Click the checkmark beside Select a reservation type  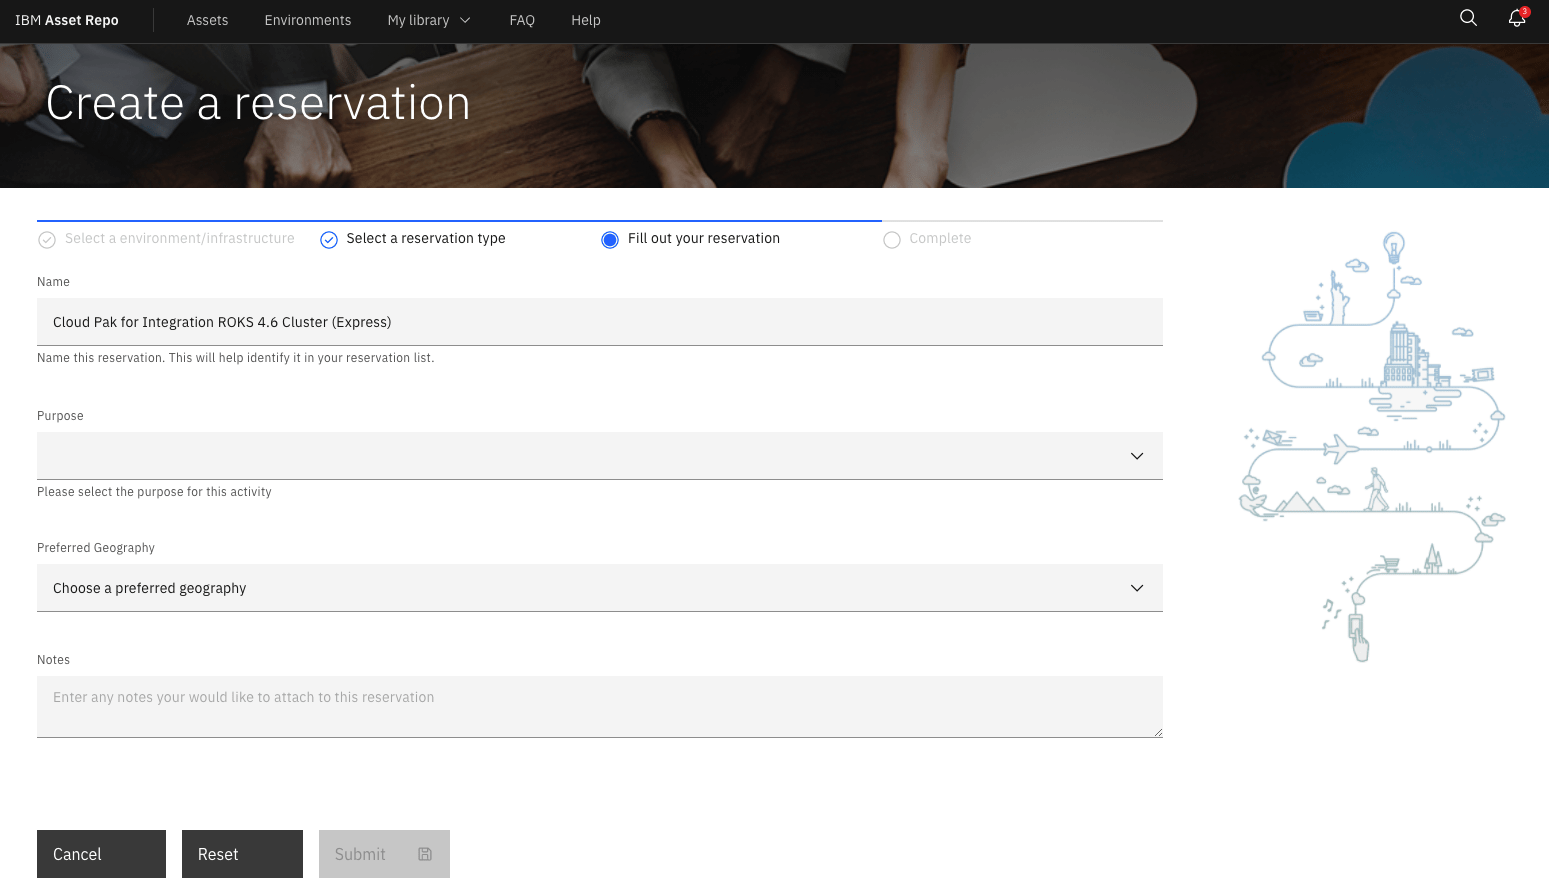(x=329, y=240)
